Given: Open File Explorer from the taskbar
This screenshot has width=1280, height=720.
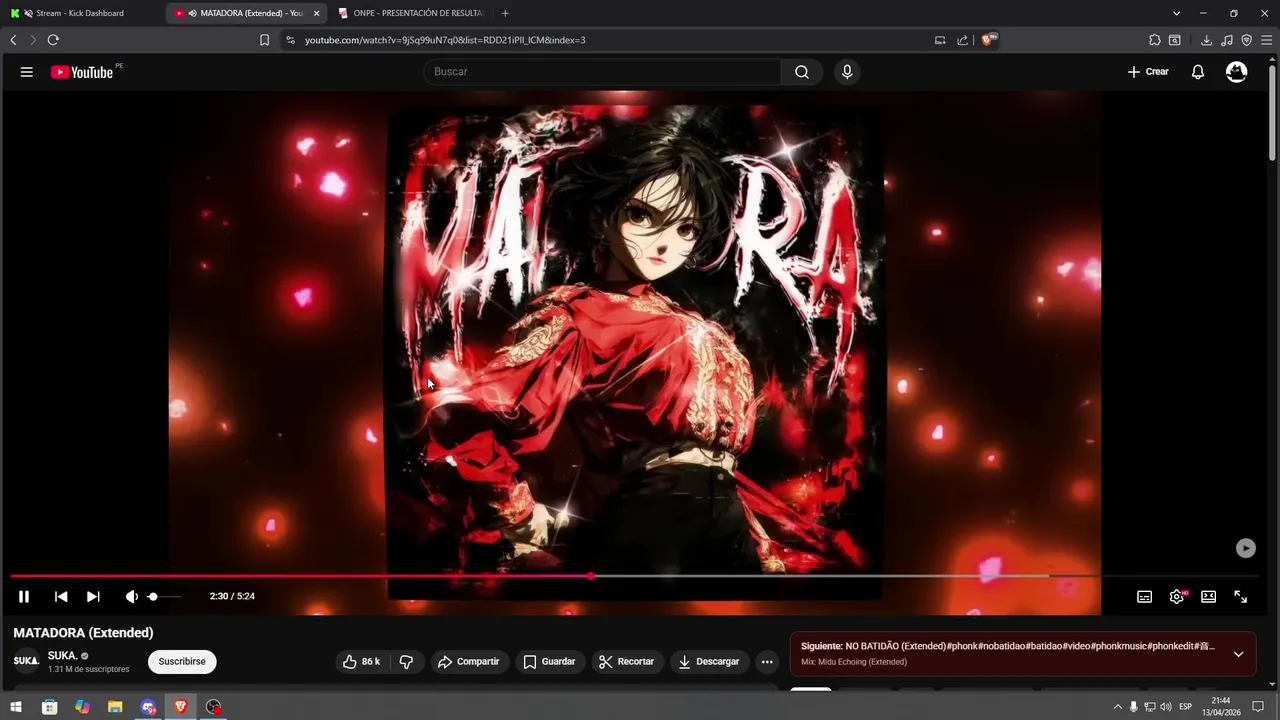Looking at the screenshot, I should [115, 707].
